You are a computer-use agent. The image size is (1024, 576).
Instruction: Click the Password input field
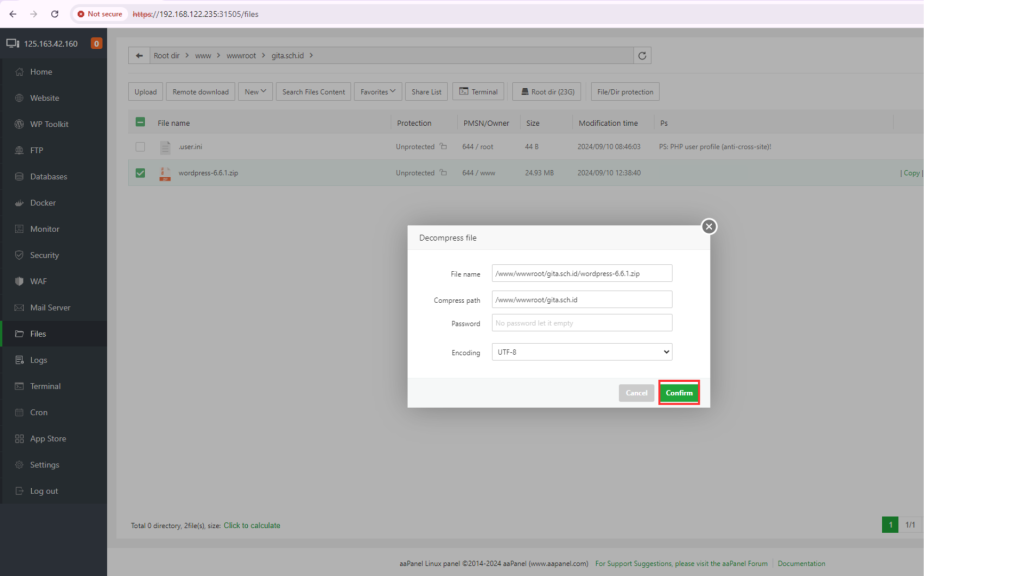pos(582,323)
